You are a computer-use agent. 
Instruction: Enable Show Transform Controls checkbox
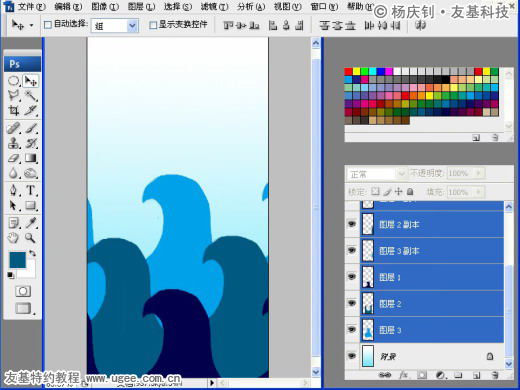[x=153, y=25]
